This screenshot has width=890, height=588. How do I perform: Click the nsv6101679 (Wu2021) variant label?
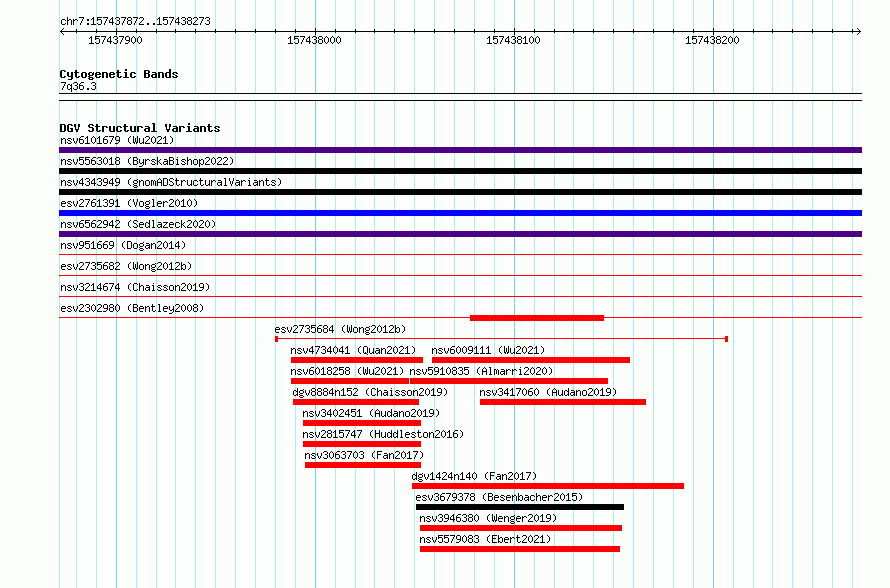tap(117, 140)
